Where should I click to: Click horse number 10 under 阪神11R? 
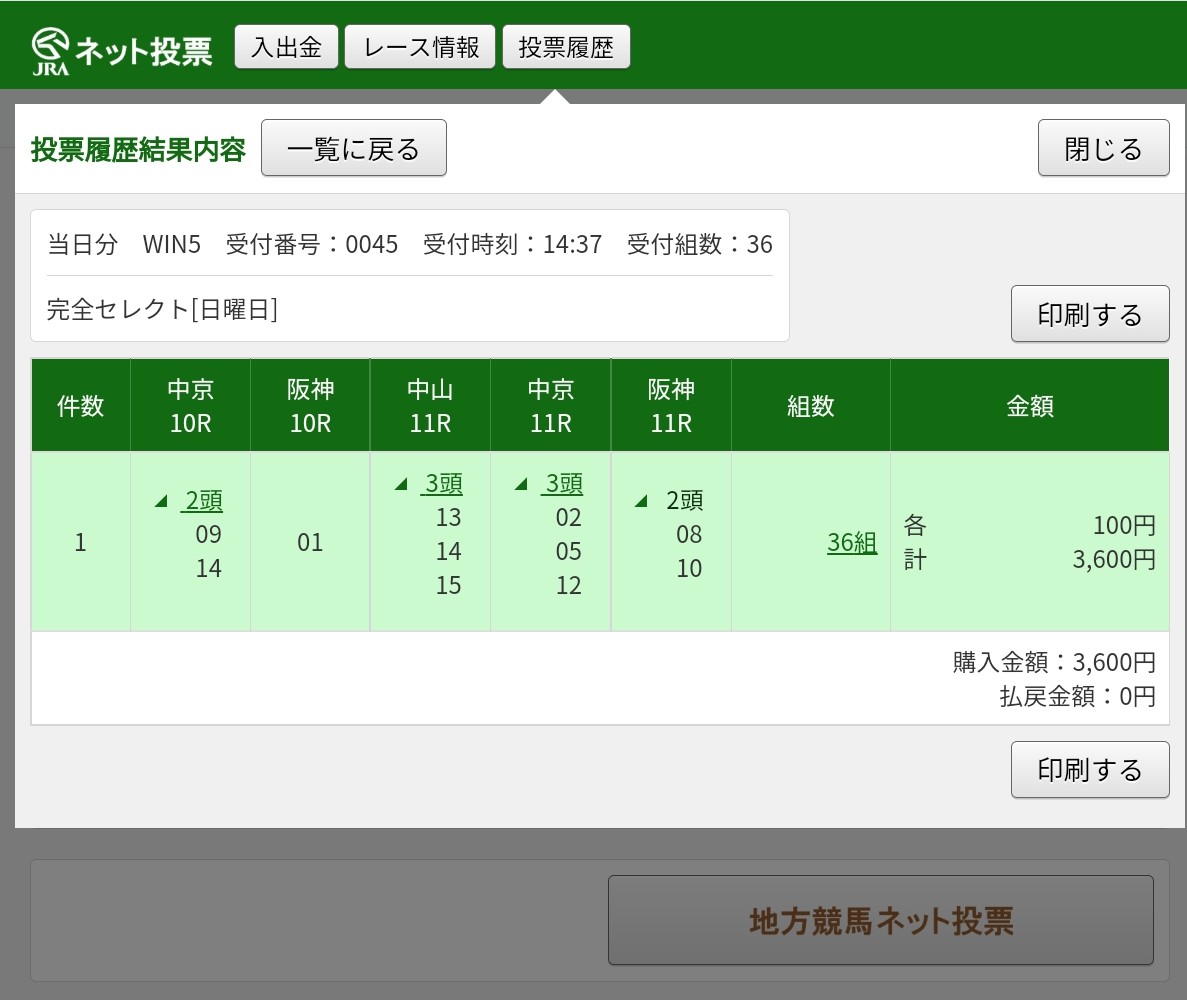pos(689,568)
